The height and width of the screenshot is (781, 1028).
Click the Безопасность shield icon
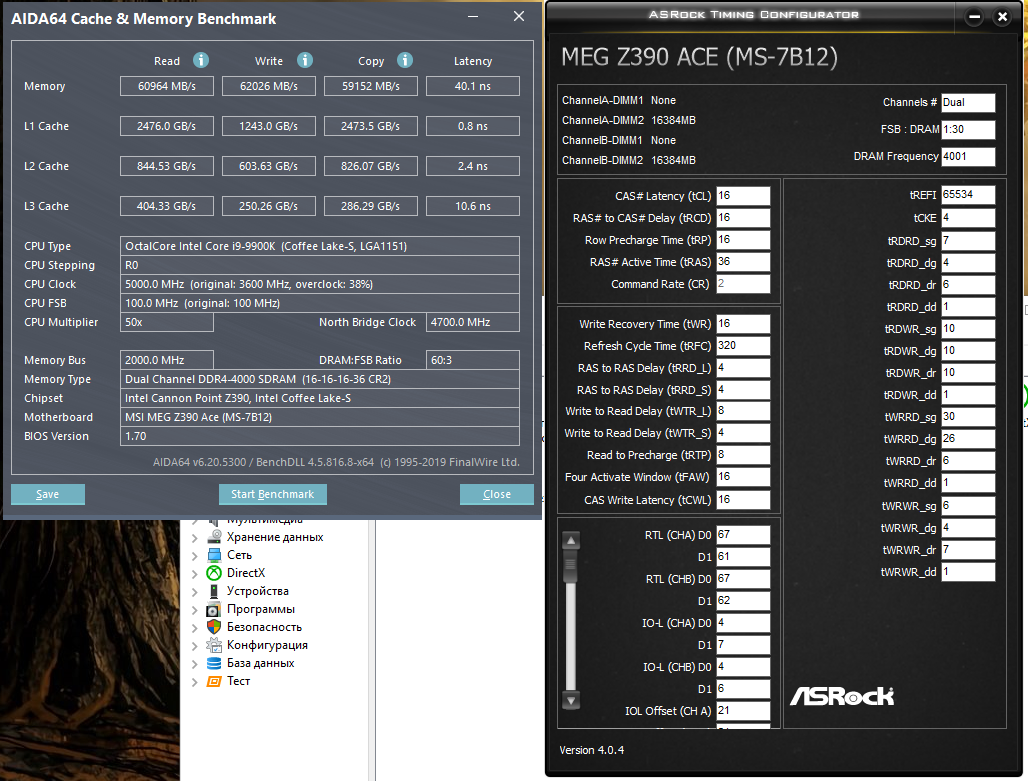214,627
